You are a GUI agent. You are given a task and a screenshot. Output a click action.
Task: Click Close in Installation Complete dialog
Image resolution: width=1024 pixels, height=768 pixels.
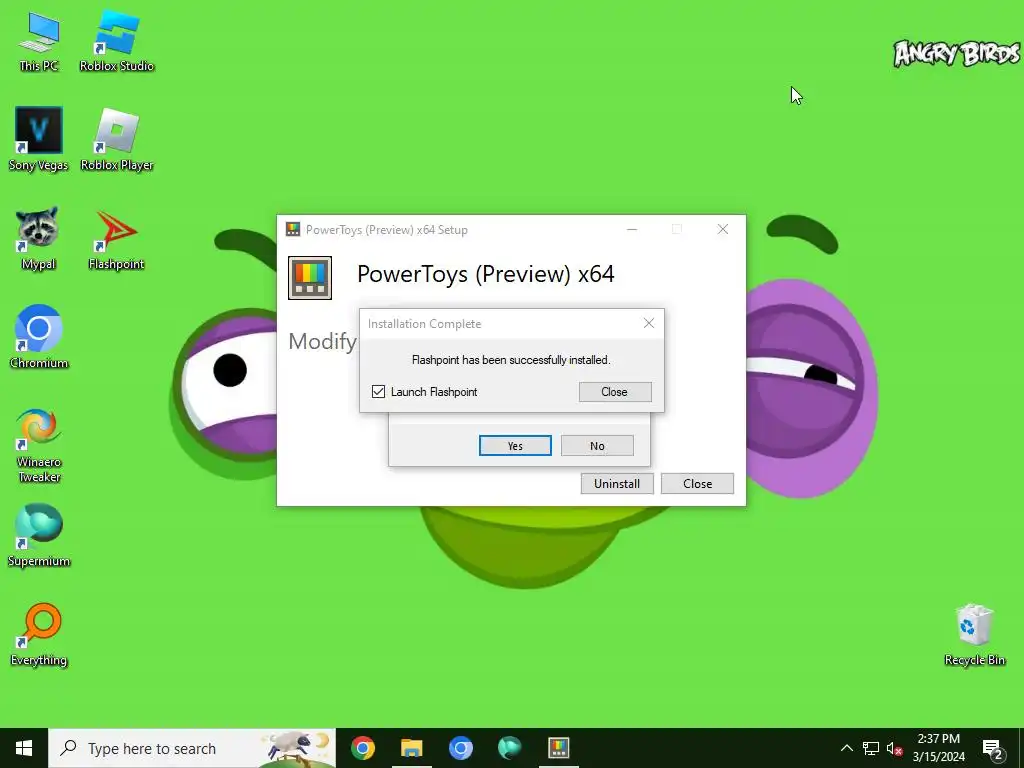point(615,391)
